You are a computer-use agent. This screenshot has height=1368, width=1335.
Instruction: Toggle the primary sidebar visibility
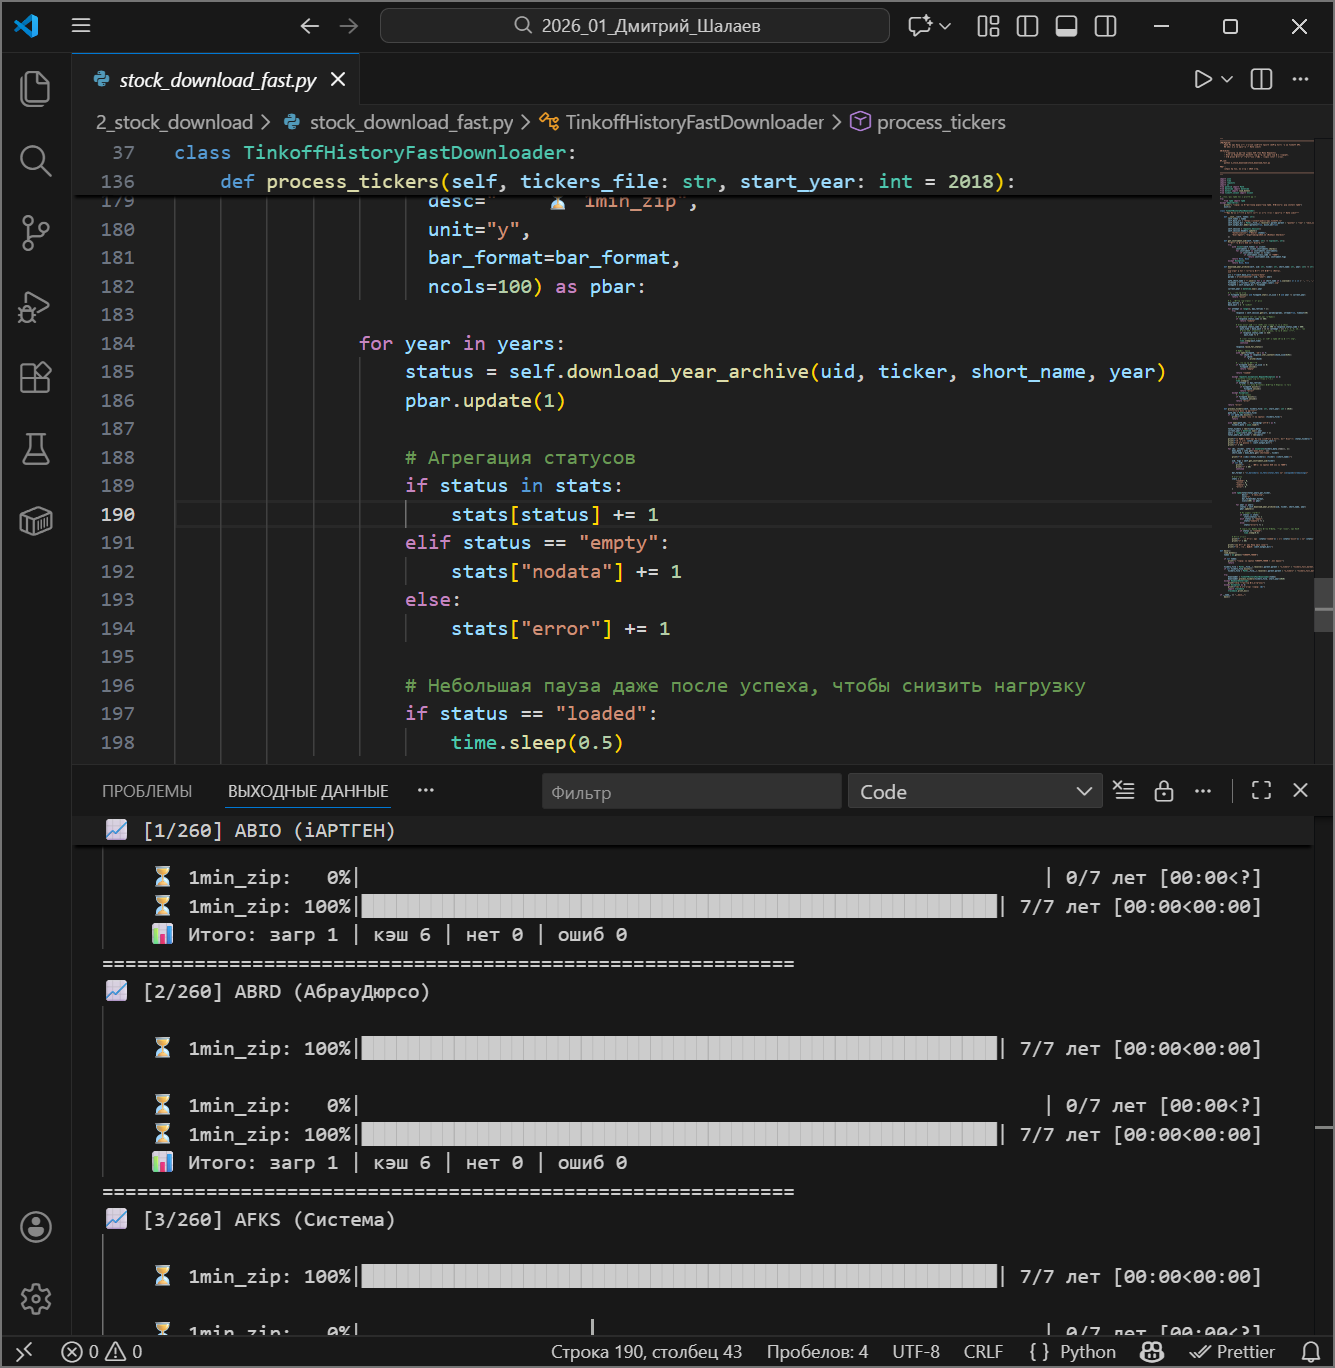pos(1027,26)
